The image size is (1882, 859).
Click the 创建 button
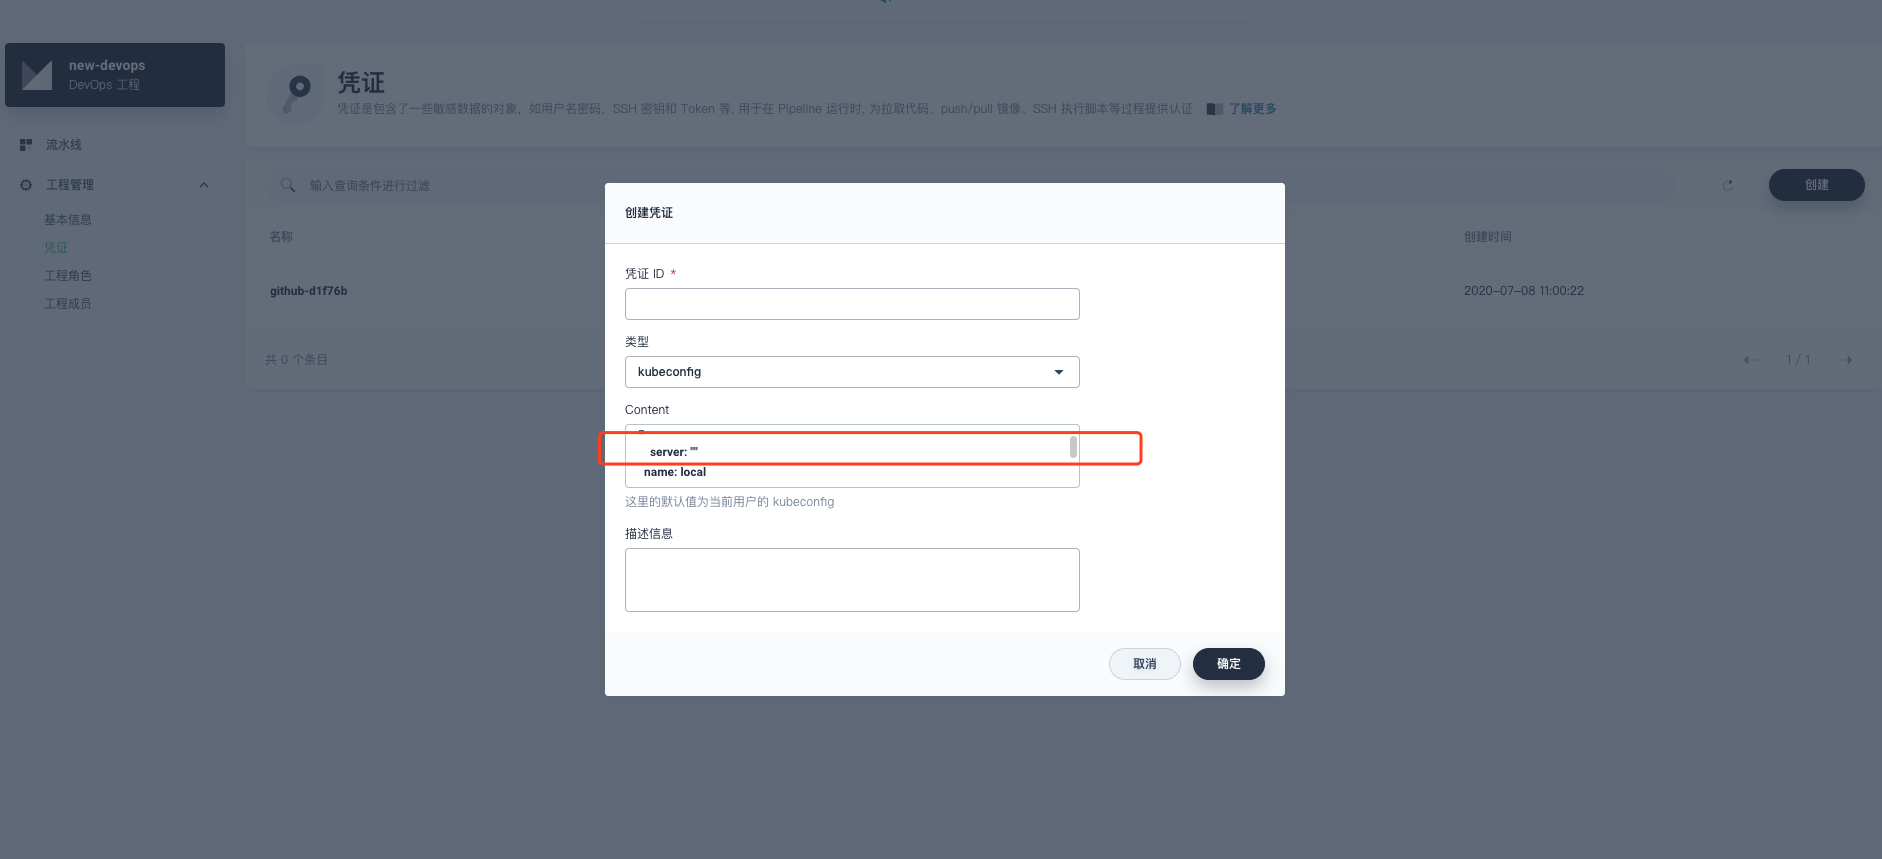pos(1816,185)
